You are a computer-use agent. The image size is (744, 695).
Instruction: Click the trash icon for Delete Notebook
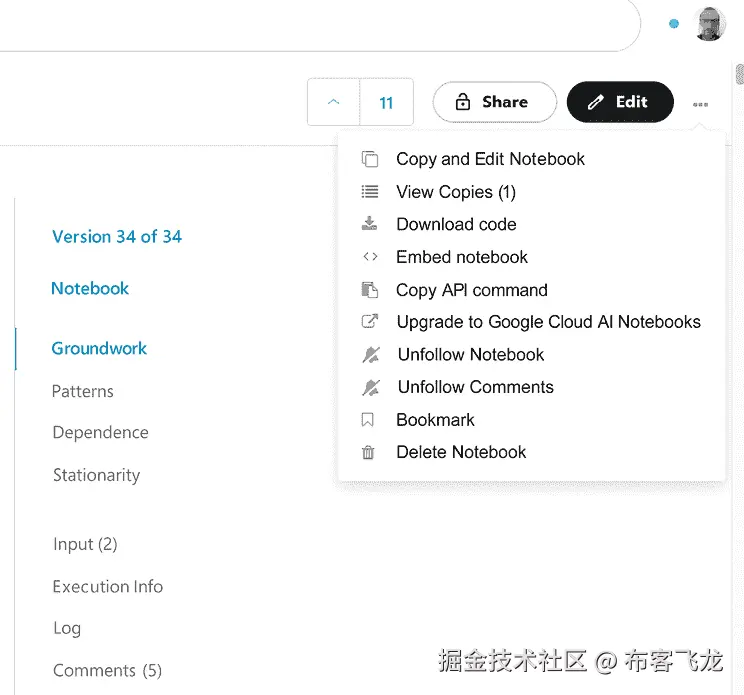point(369,453)
